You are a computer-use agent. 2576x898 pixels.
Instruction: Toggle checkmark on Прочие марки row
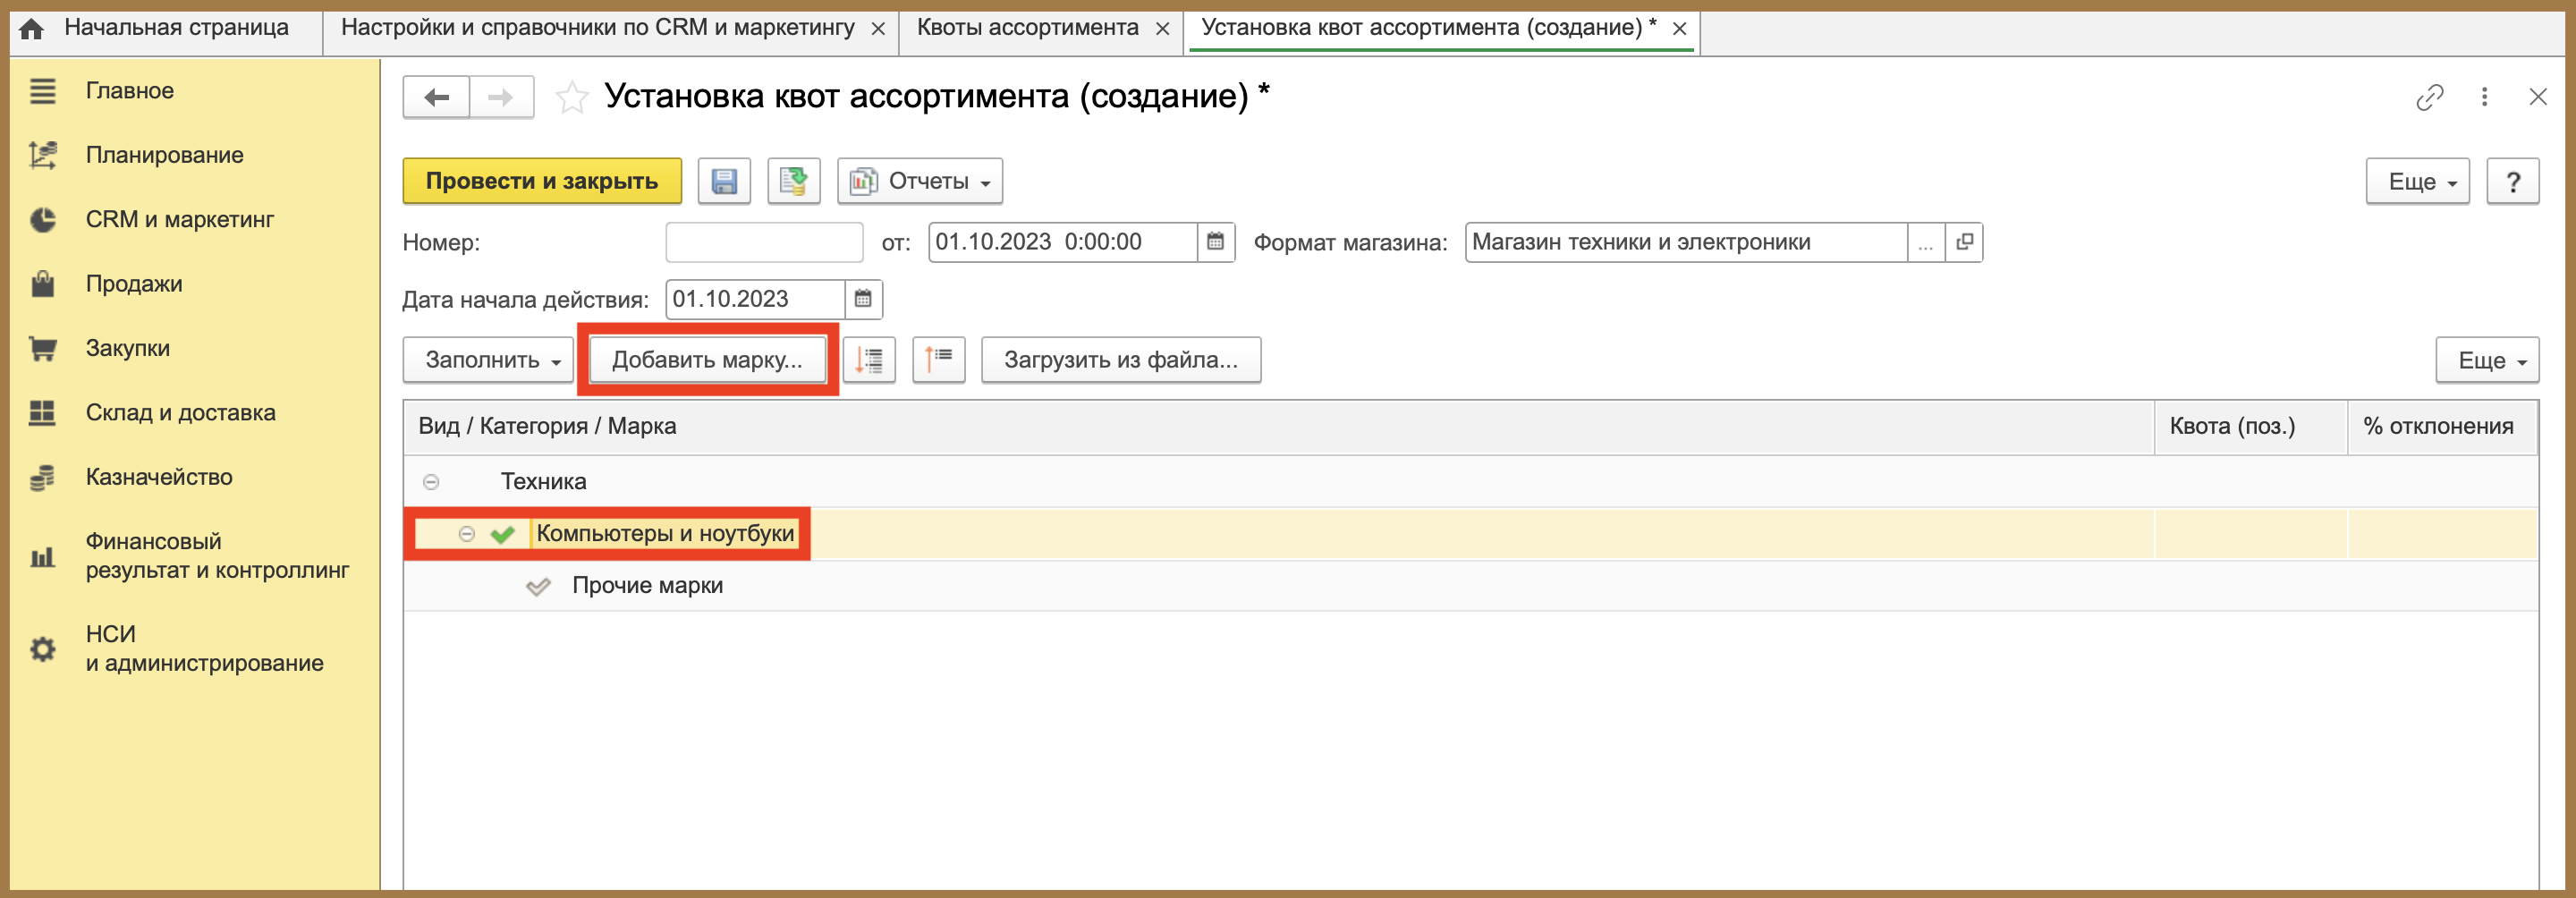[538, 586]
